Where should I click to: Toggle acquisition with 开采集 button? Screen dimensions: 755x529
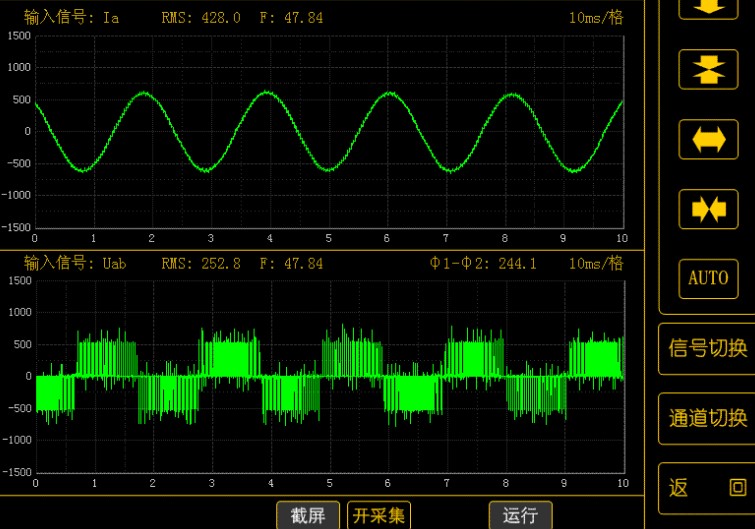379,515
